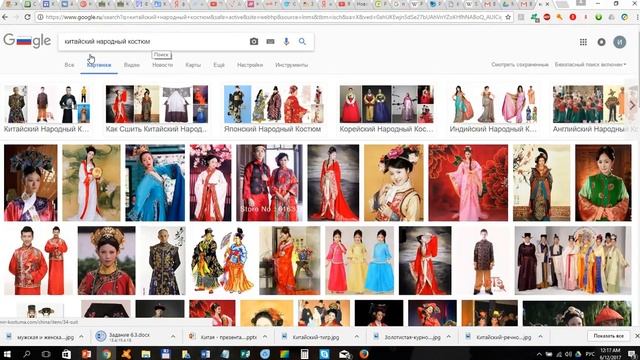Expand options for Золотистая-курно...jpg download

(449, 337)
